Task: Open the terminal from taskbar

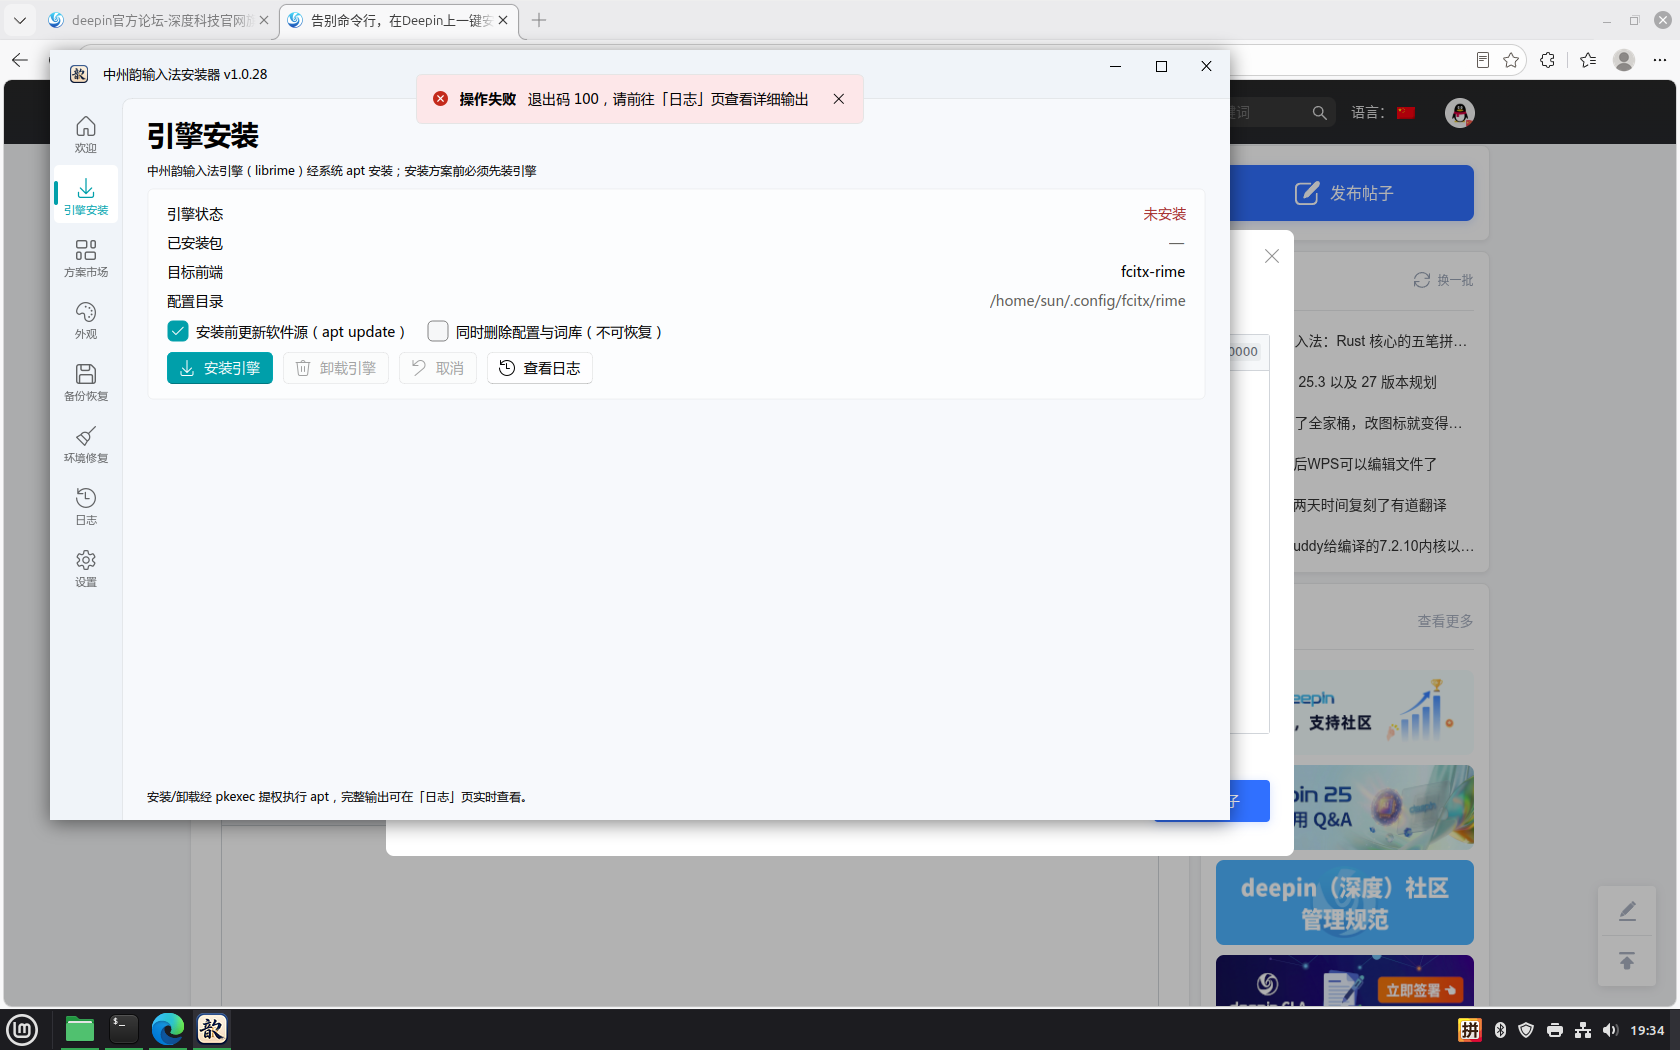Action: coord(124,1029)
